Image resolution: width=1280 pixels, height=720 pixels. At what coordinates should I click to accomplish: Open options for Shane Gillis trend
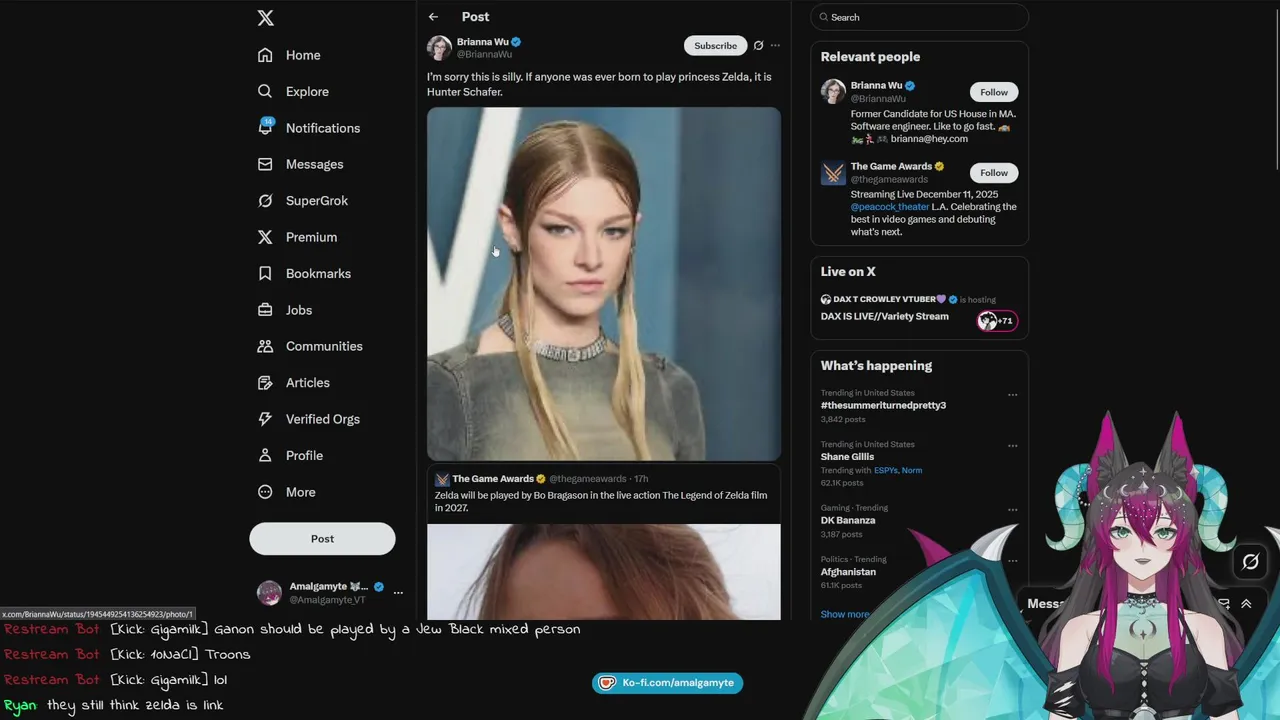tap(1012, 446)
